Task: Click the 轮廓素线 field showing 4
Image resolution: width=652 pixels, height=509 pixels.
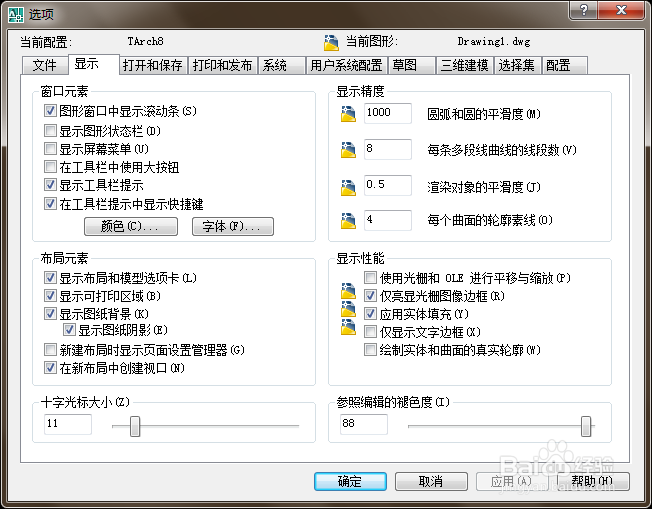Action: pyautogui.click(x=388, y=220)
